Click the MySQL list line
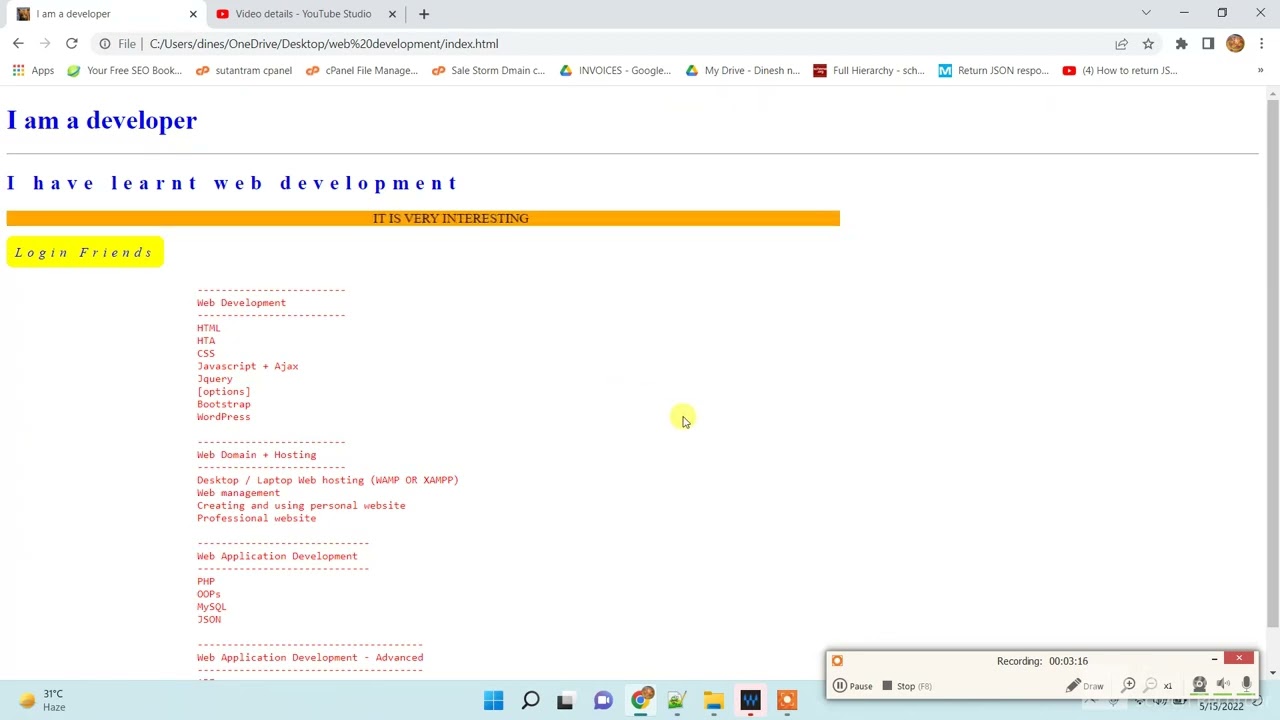Screen dimensions: 1280x720 [211, 607]
